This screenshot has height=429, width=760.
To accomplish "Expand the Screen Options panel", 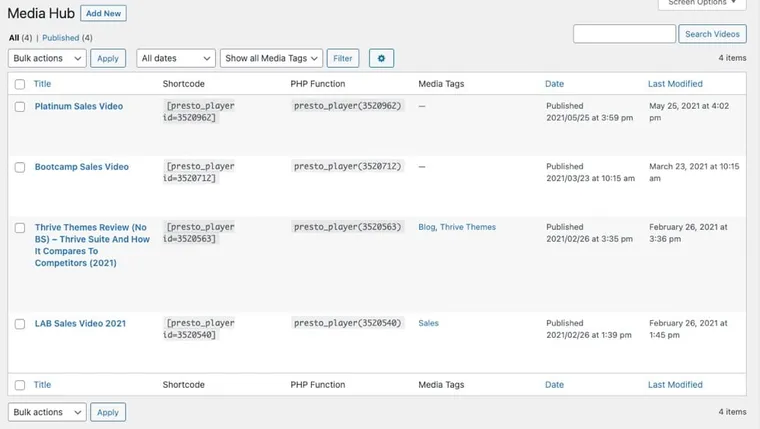I will point(702,4).
